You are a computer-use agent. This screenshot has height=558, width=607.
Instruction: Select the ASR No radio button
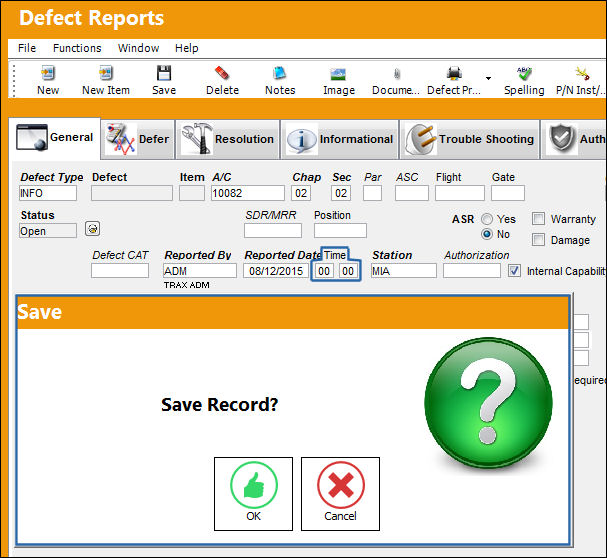pos(487,234)
